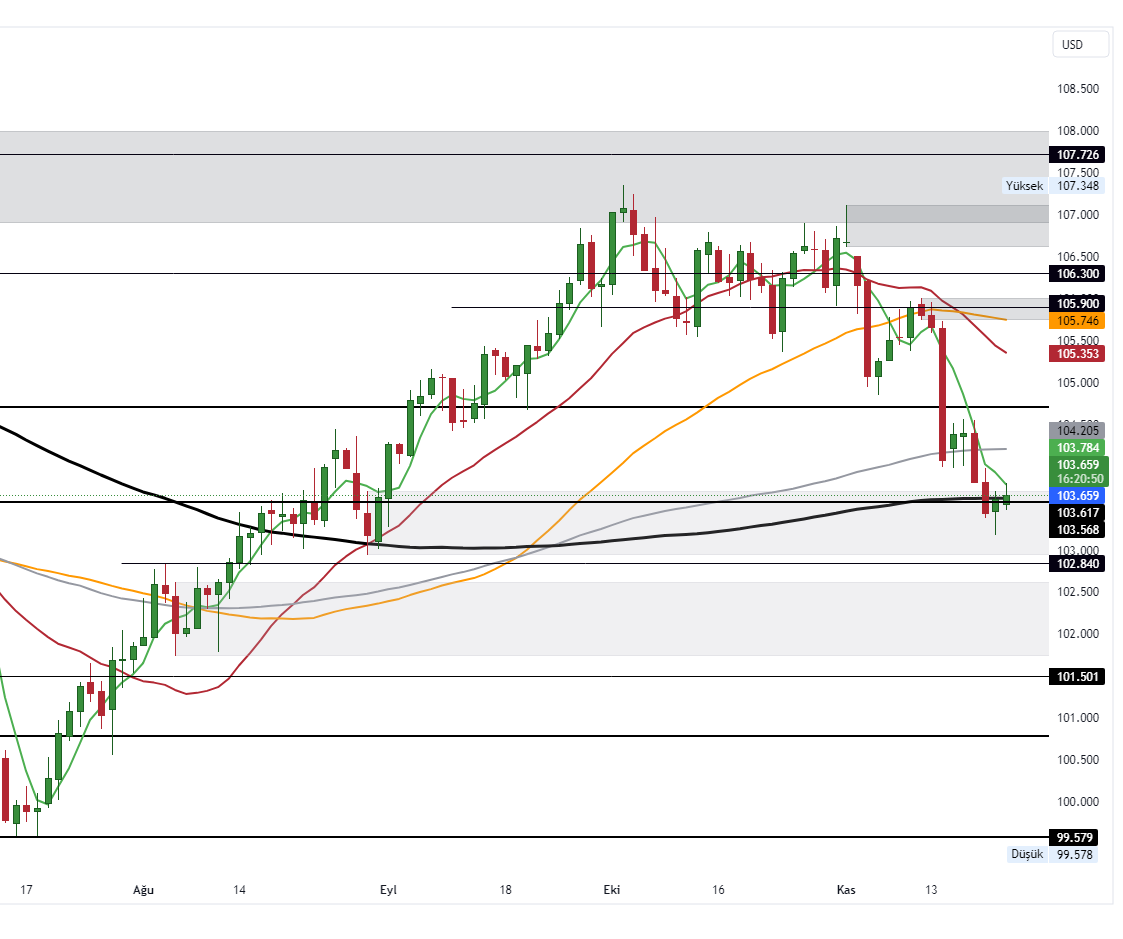Select the red 105.353 moving average label
This screenshot has width=1123, height=939.
click(1078, 353)
